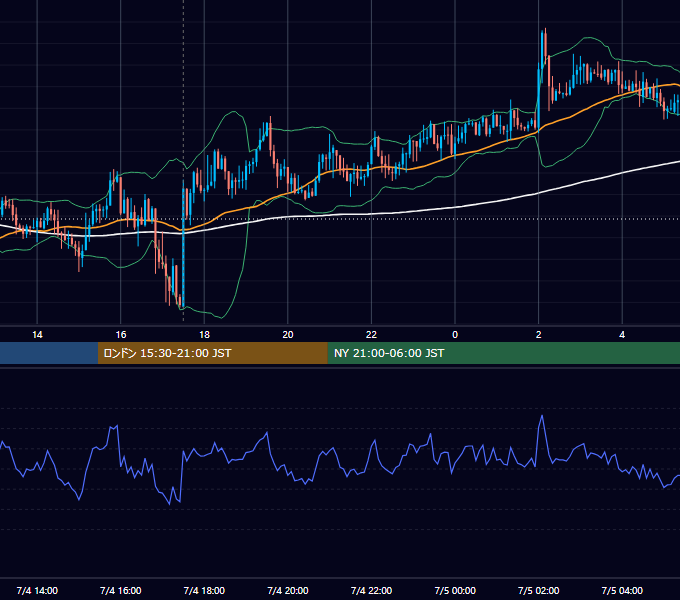Click the oscillator peak near 7/5 02:00
680x600 pixels.
coord(542,417)
